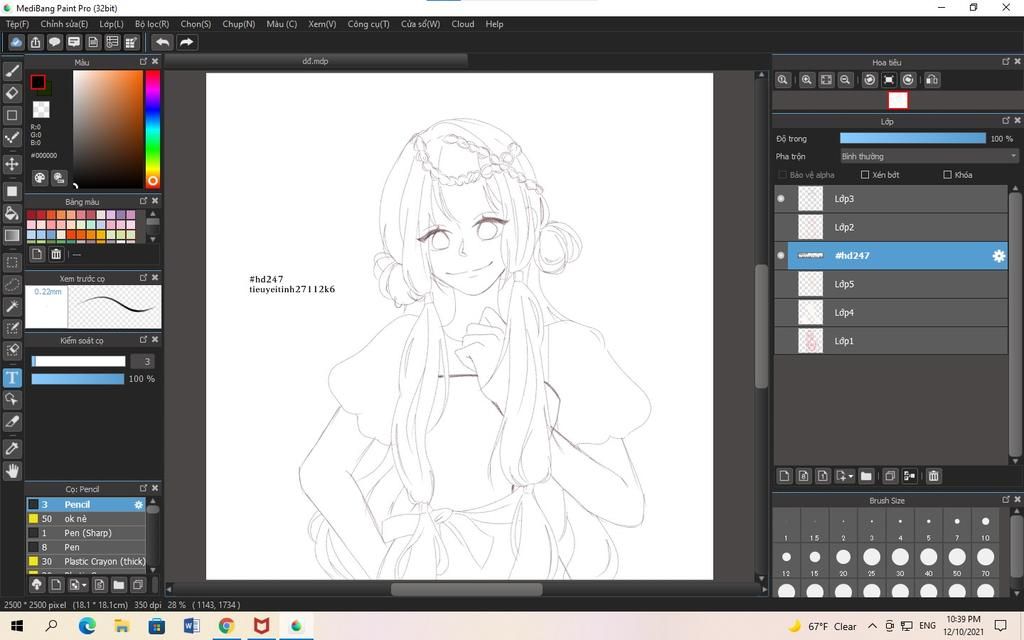The width and height of the screenshot is (1024, 640).
Task: Open the Công cụ(T) menu
Action: tap(368, 24)
